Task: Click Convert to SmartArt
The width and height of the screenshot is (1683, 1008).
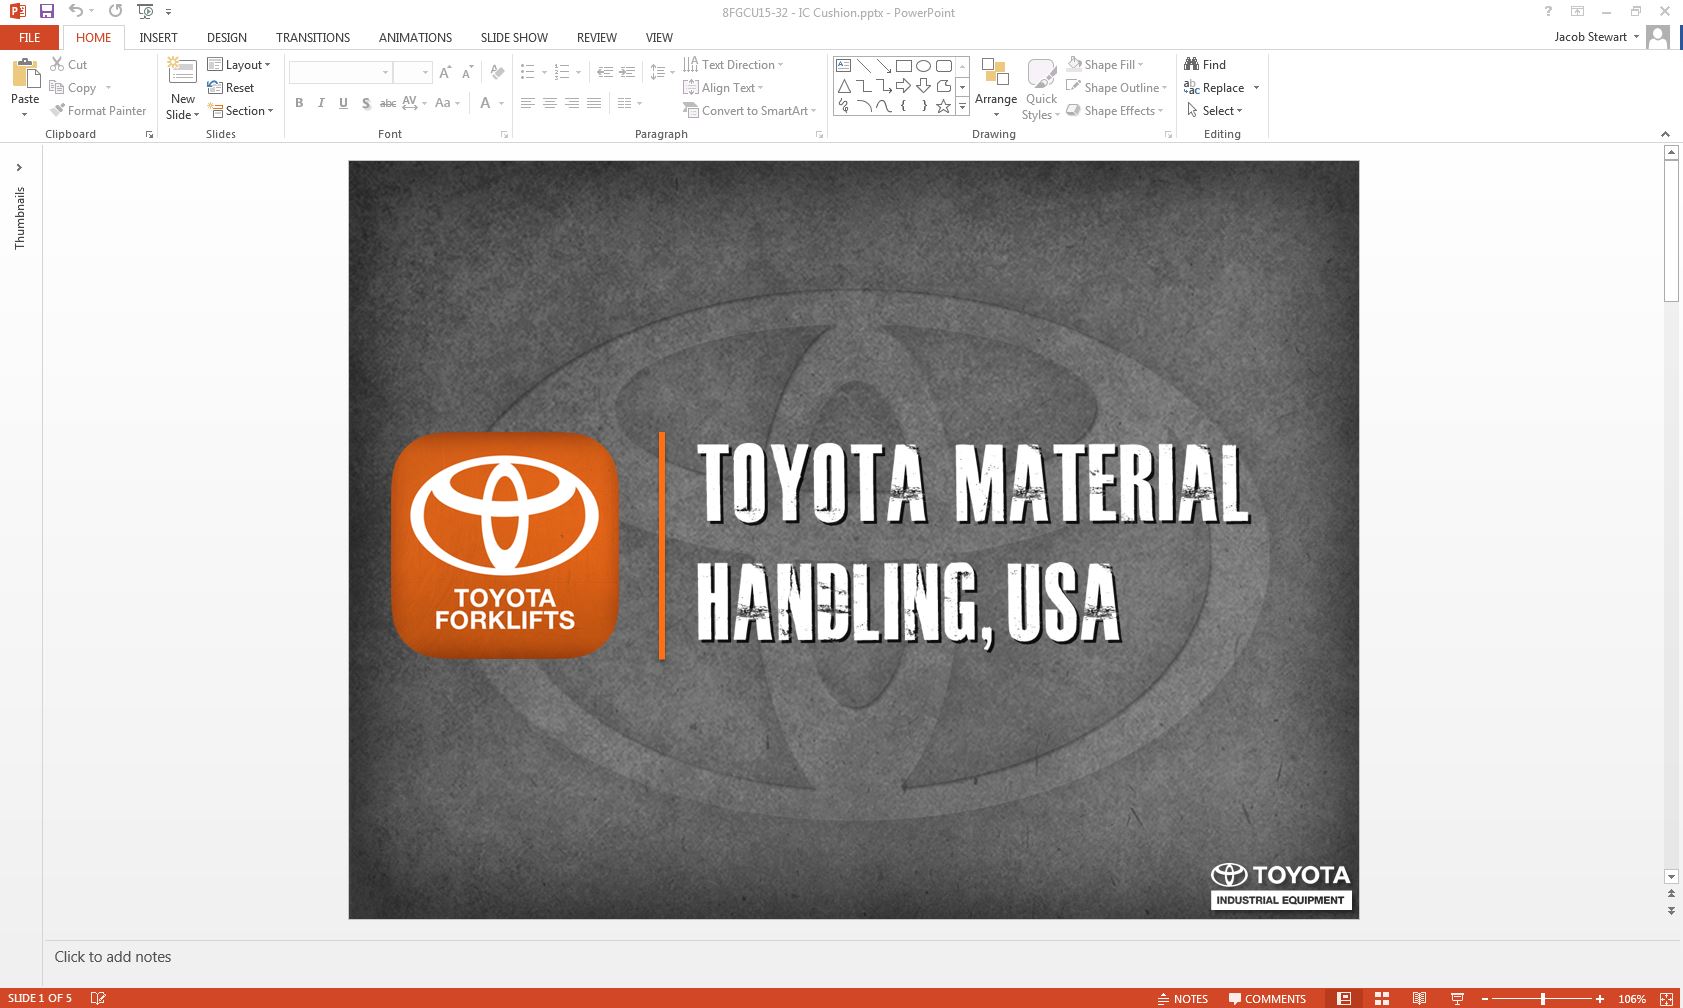Action: pos(750,111)
